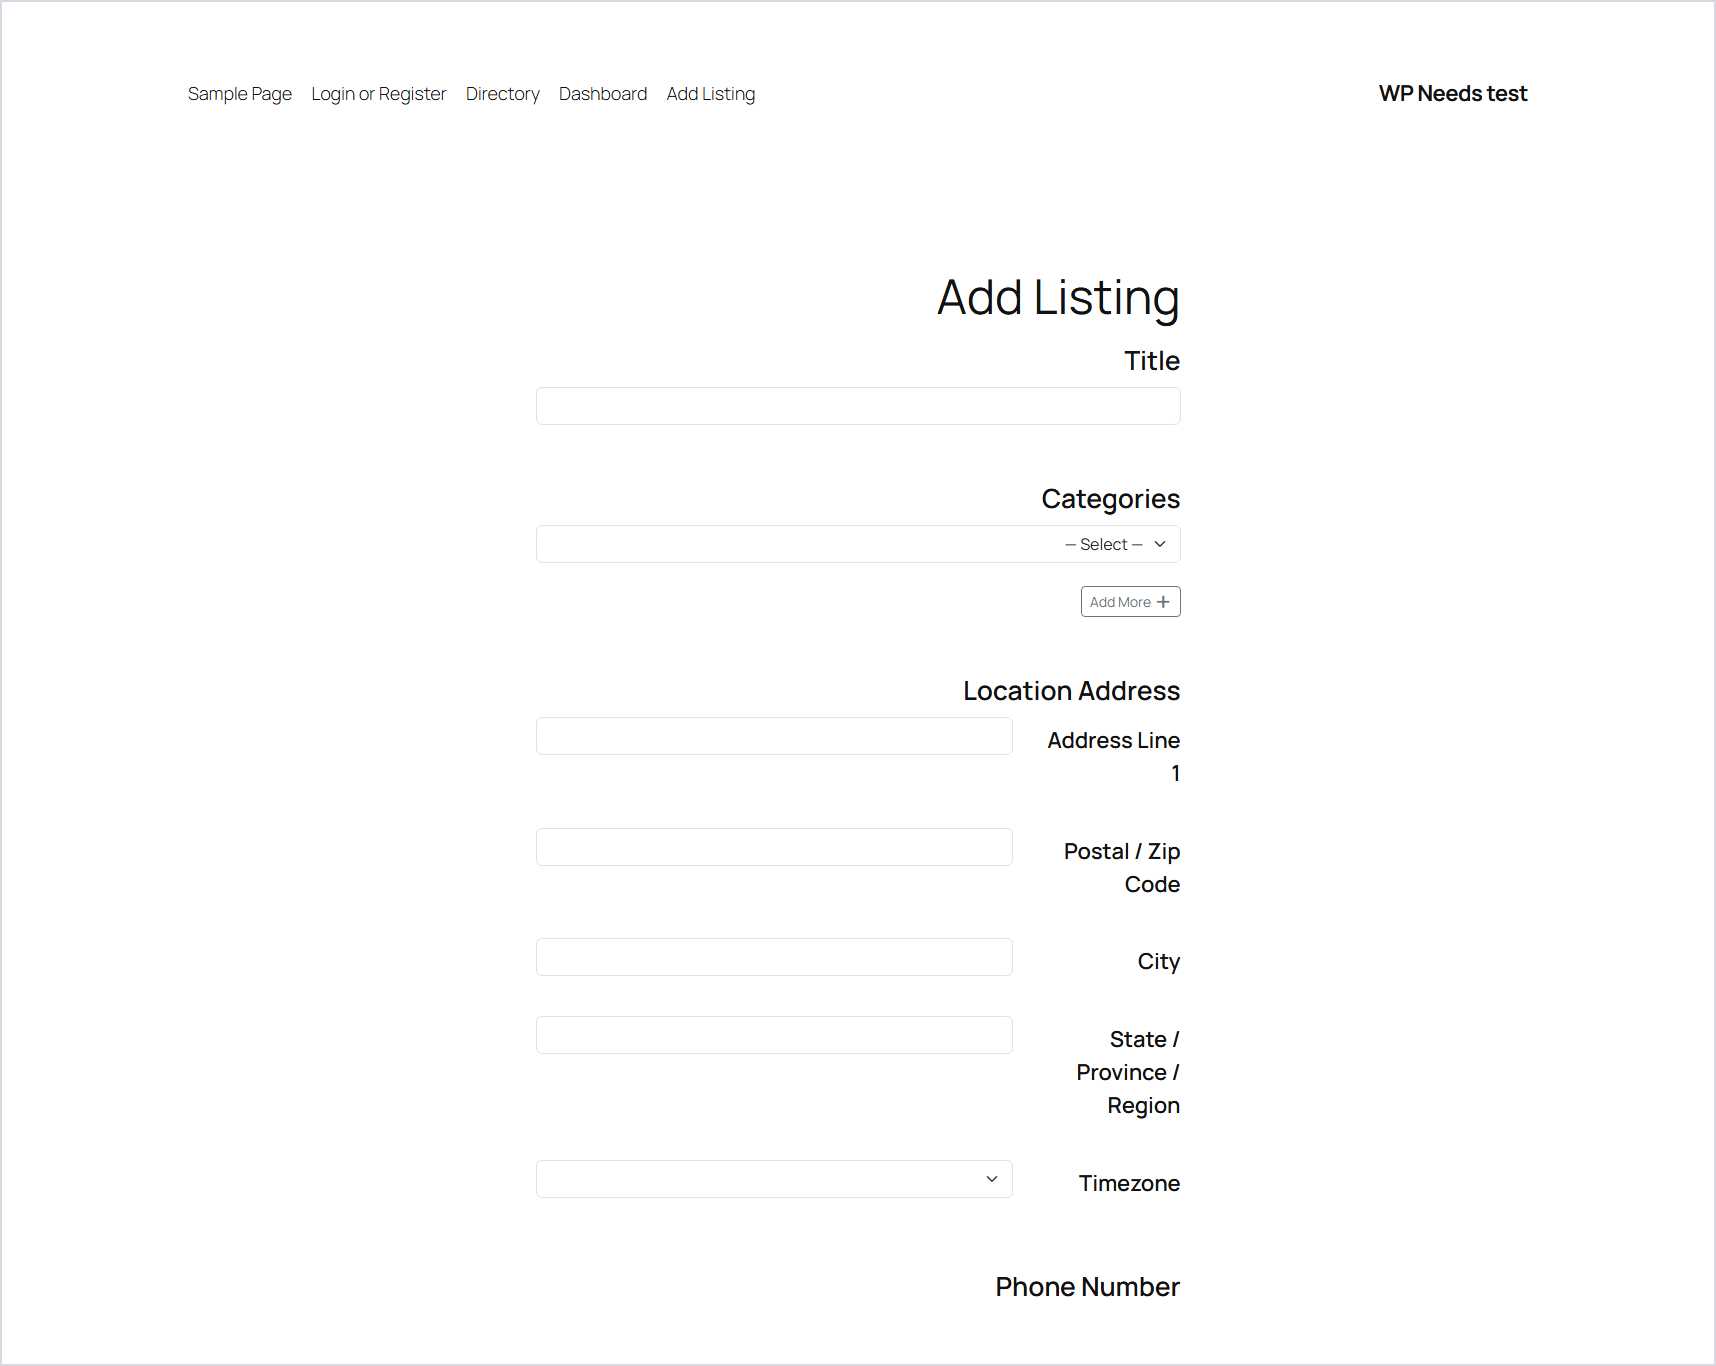The width and height of the screenshot is (1716, 1366).
Task: Expand the Timezone dropdown
Action: click(774, 1179)
